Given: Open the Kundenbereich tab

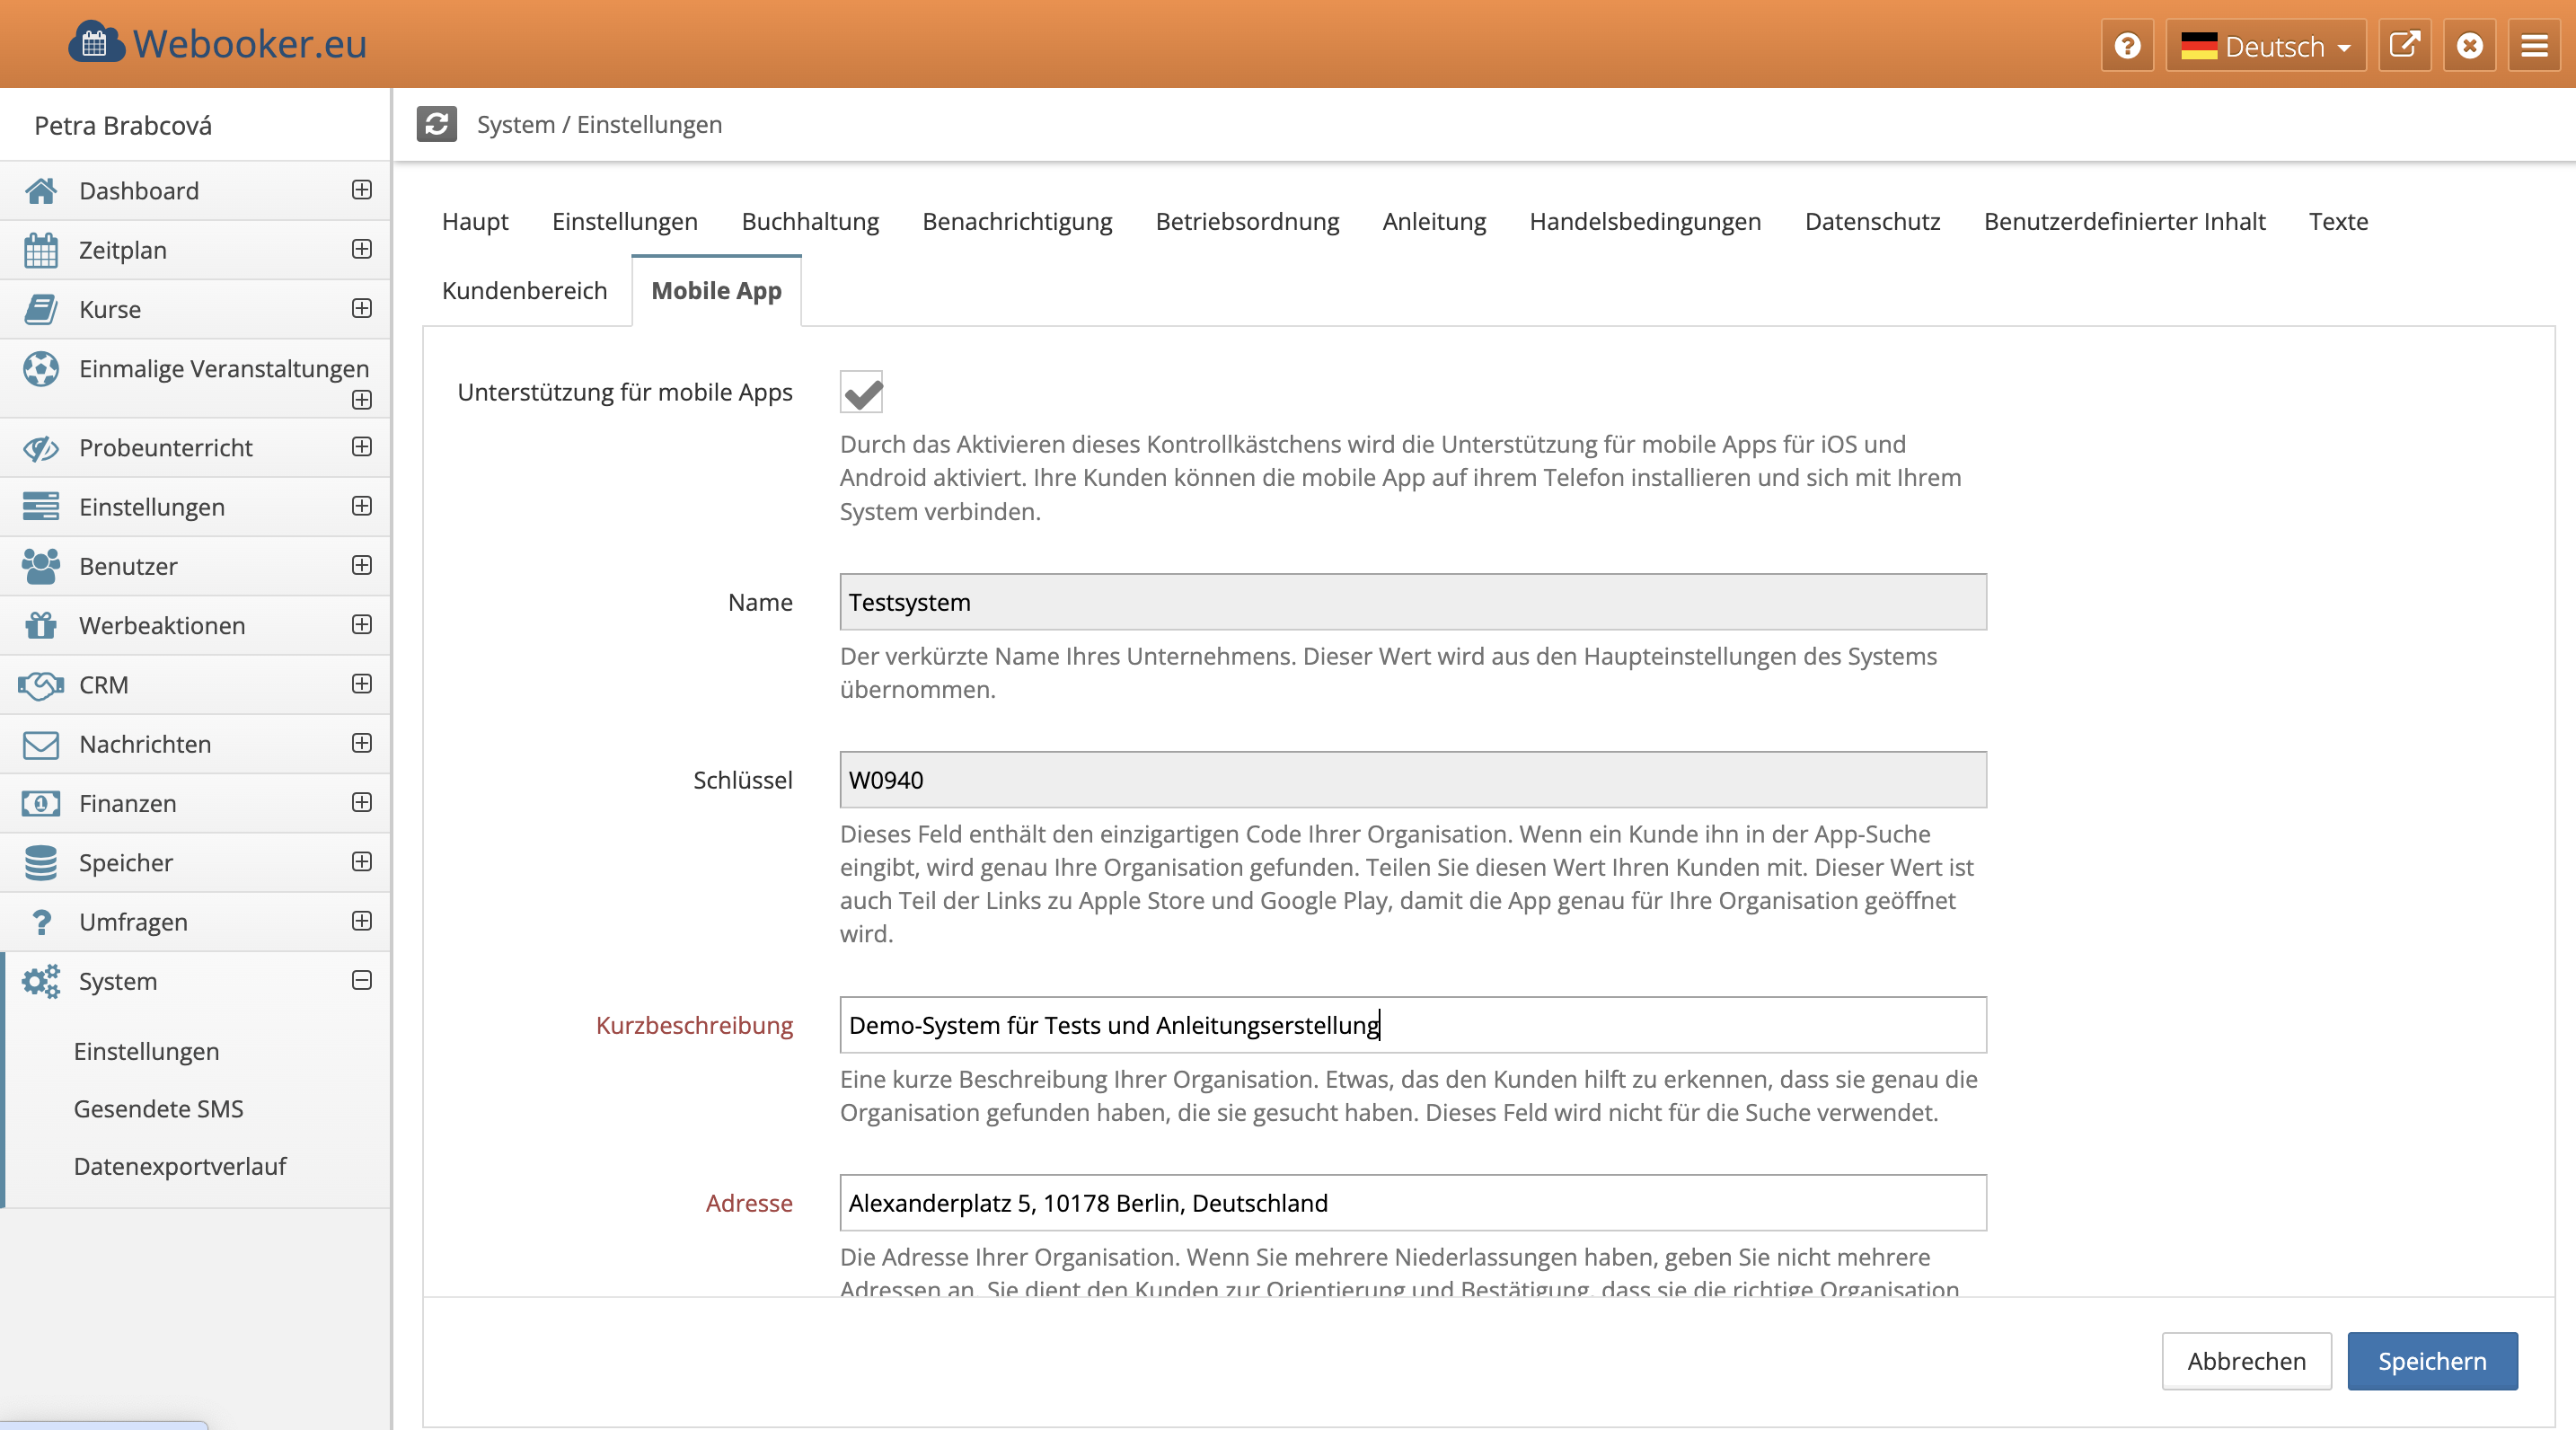Looking at the screenshot, I should pyautogui.click(x=524, y=290).
